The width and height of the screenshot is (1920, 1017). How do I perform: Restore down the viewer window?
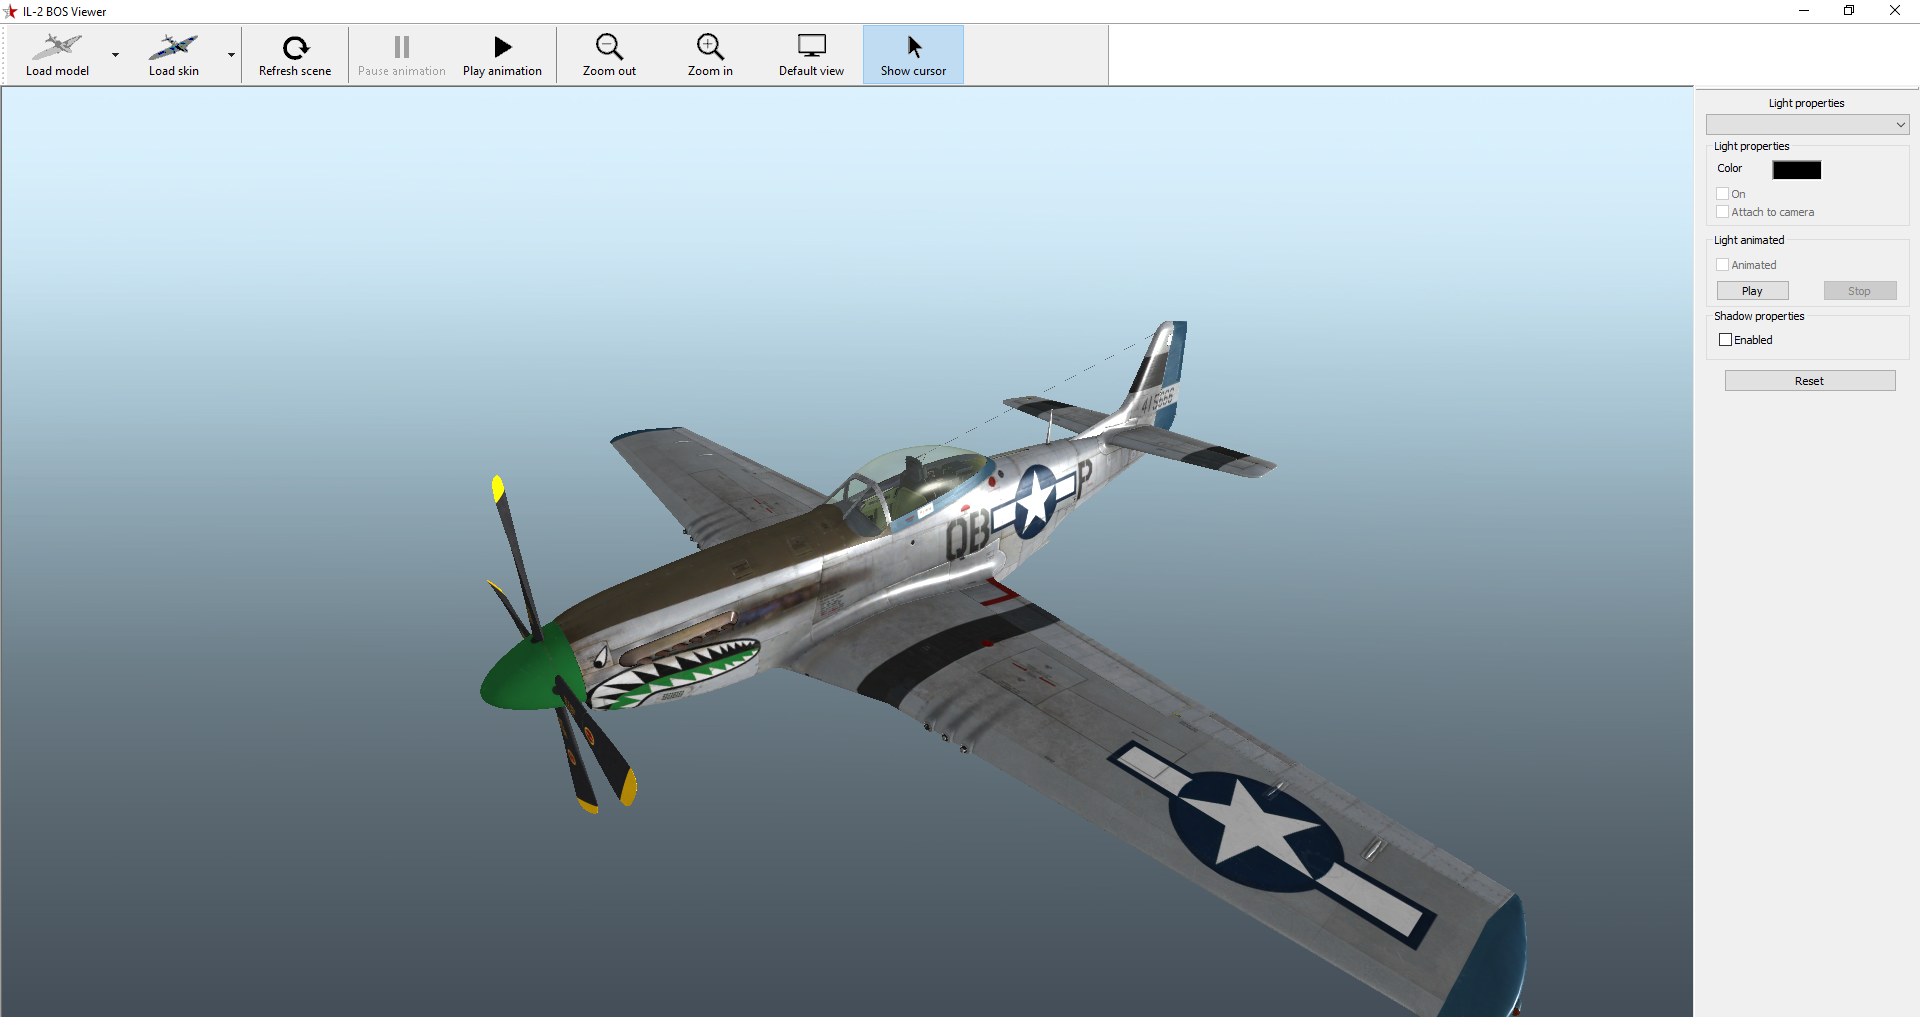(1849, 11)
